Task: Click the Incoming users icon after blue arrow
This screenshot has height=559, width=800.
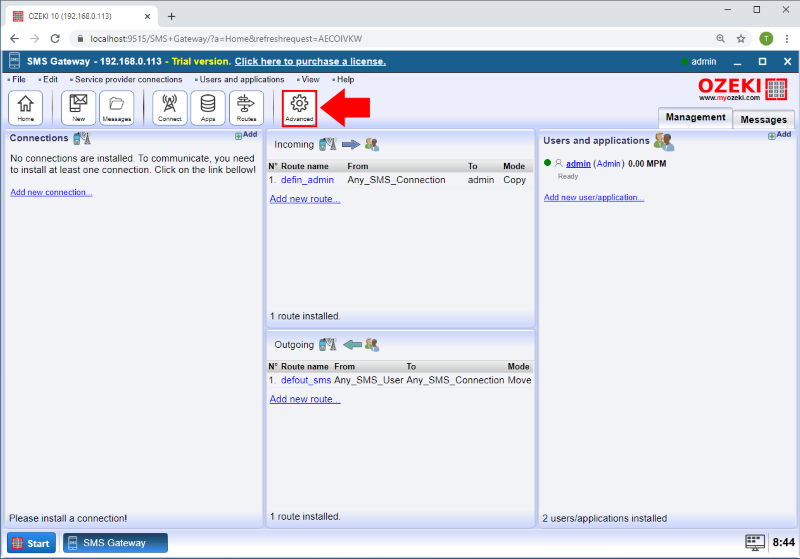Action: tap(372, 145)
